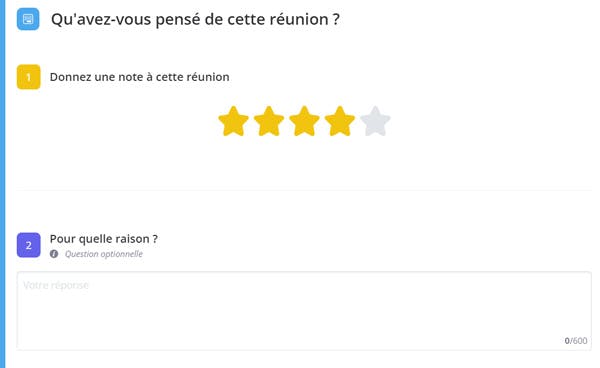600x368 pixels.
Task: Click the bold zero in the character counter
Action: point(567,341)
